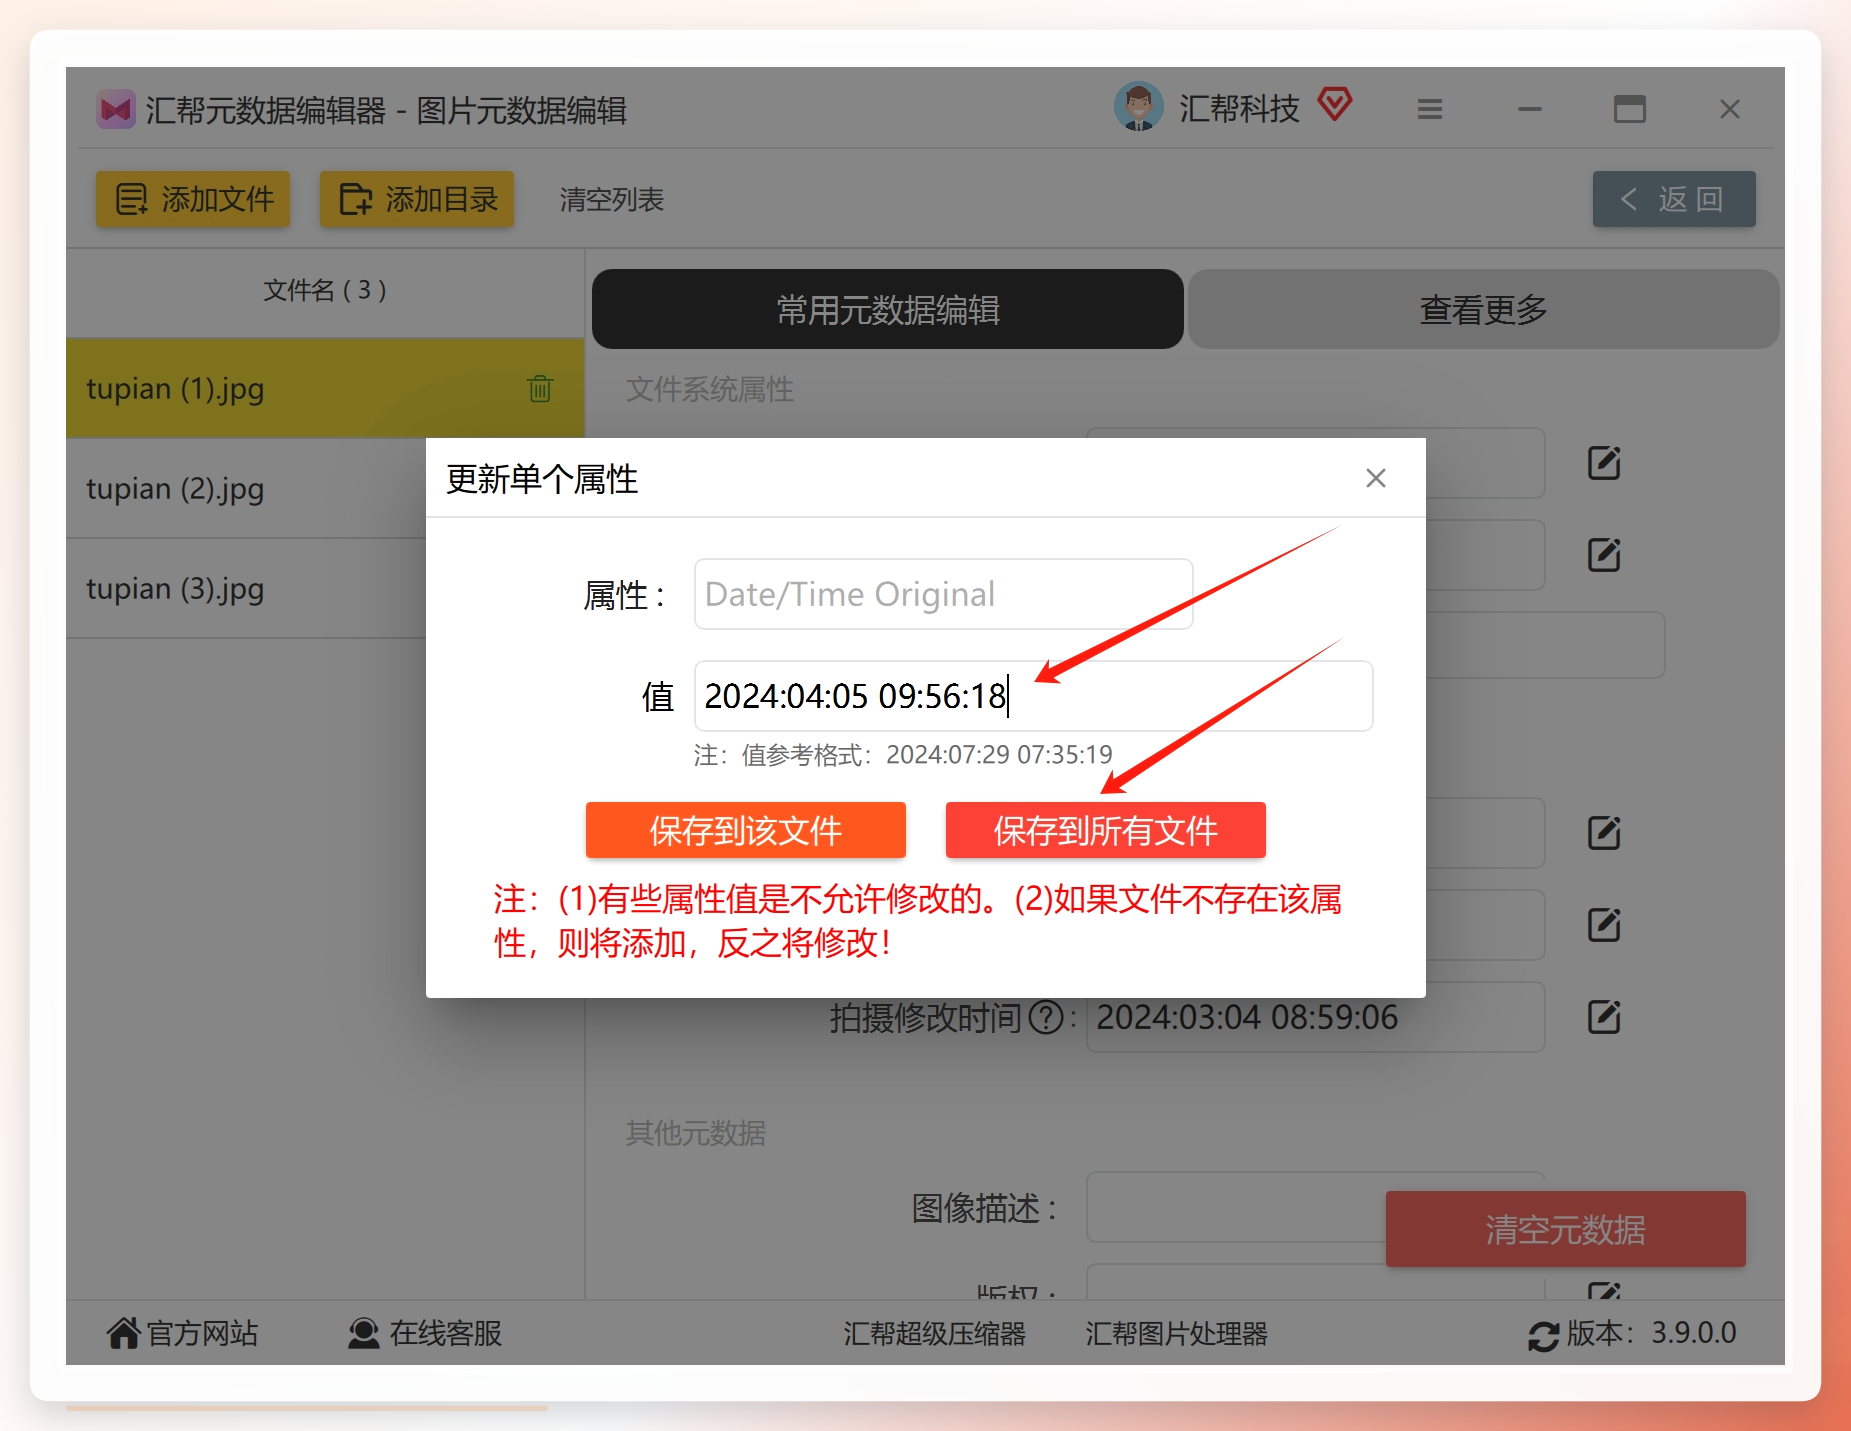Click the 清空元数据 button
Screen dimensions: 1851x1431
1566,1229
